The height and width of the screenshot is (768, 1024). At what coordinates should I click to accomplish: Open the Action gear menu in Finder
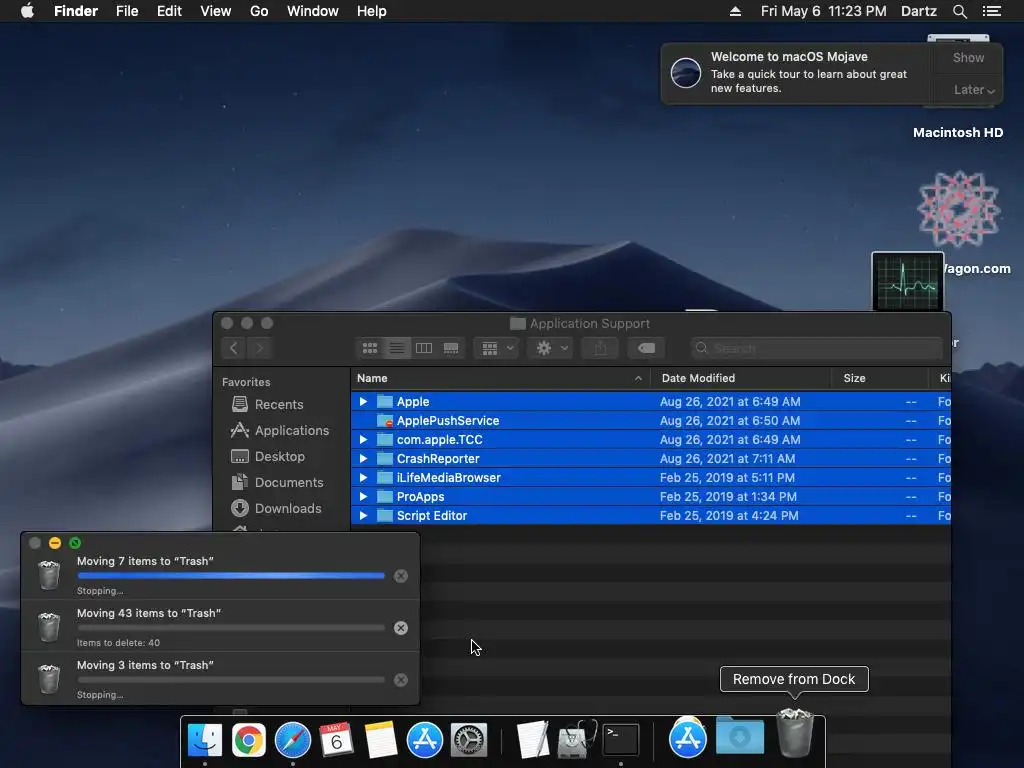(x=551, y=348)
